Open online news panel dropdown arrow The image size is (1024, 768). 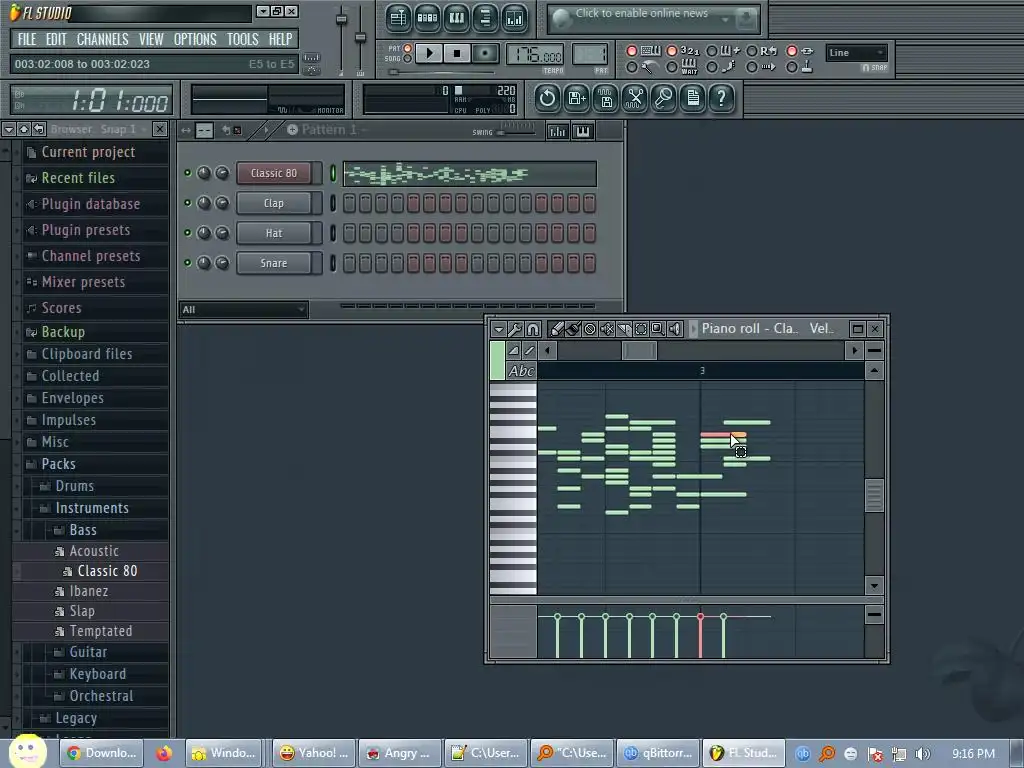click(x=725, y=20)
